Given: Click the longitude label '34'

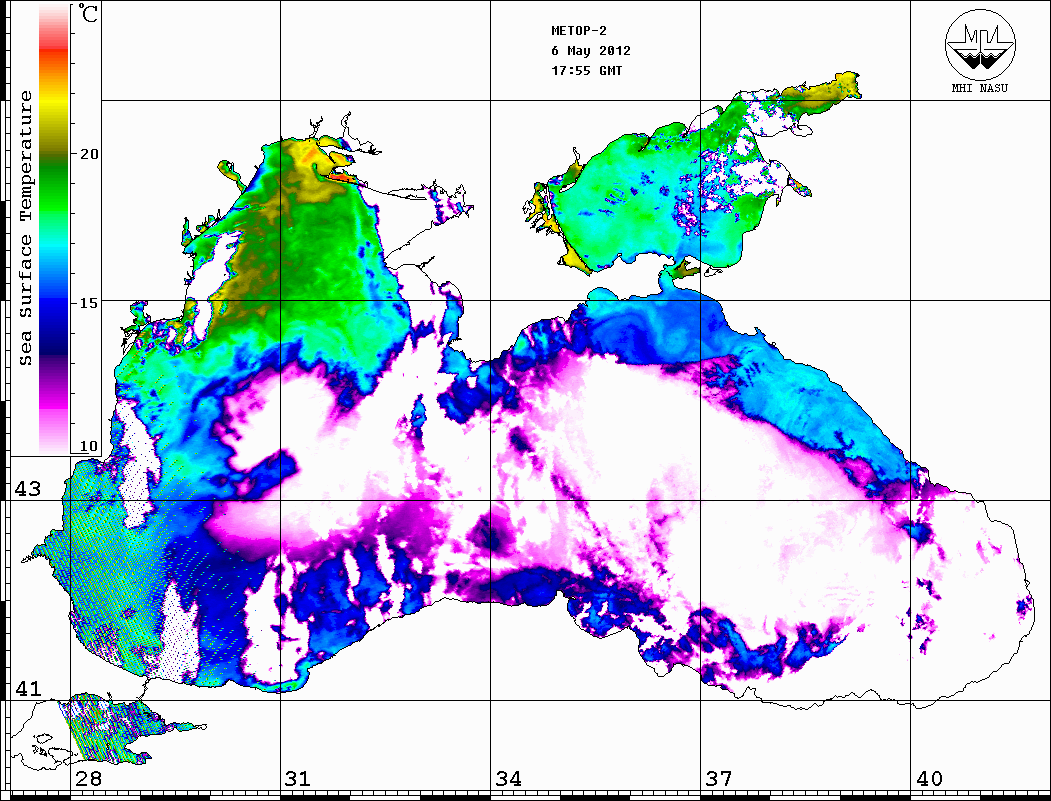Looking at the screenshot, I should [509, 778].
